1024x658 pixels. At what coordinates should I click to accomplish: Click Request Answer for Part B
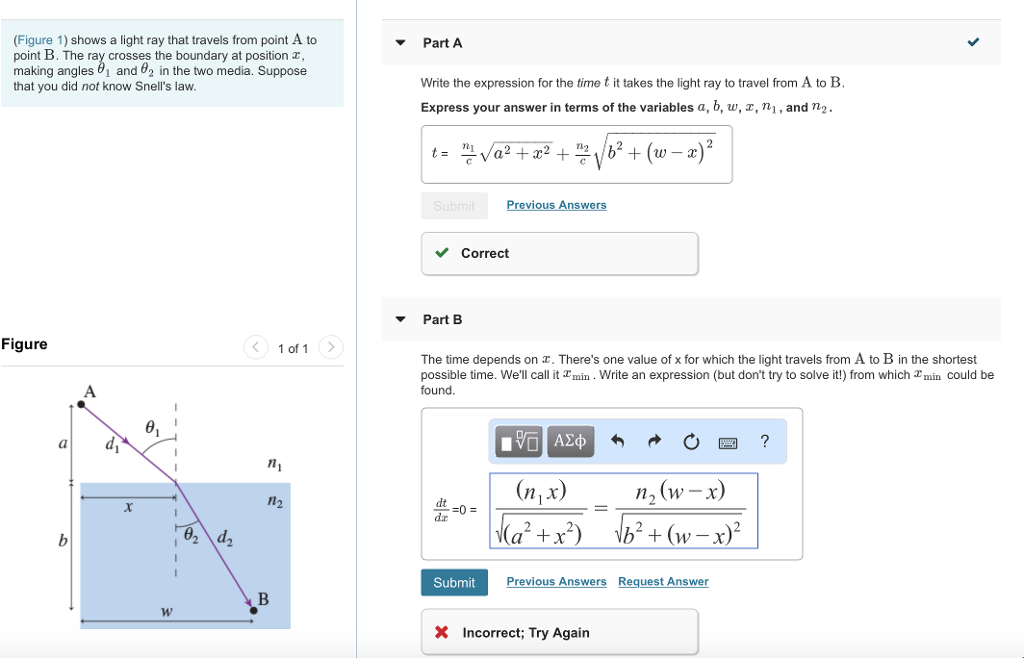click(x=662, y=581)
